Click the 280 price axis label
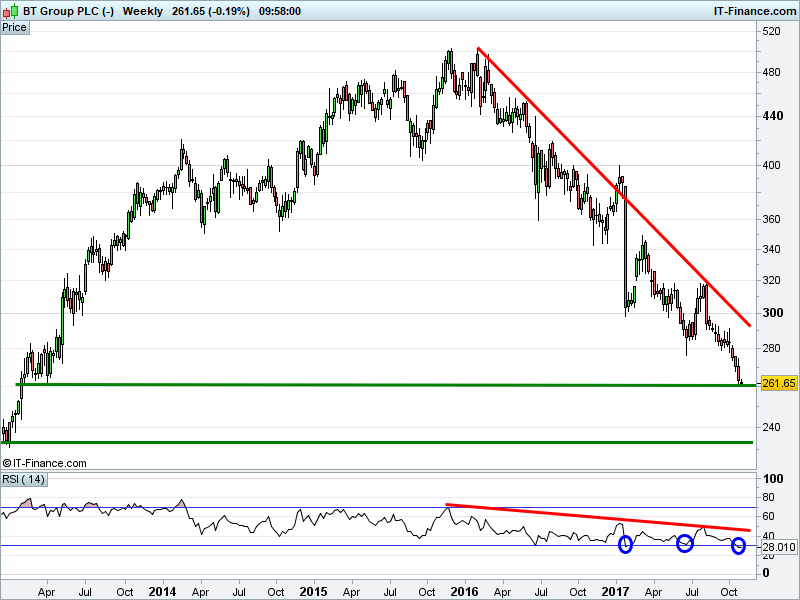Screen dimensions: 800x600 click(x=771, y=348)
